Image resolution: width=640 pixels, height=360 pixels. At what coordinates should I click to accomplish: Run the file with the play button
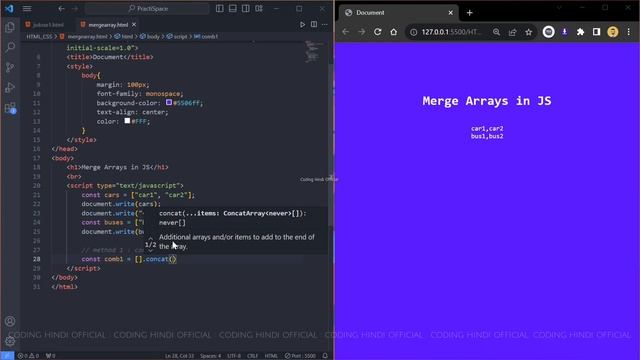pyautogui.click(x=302, y=25)
